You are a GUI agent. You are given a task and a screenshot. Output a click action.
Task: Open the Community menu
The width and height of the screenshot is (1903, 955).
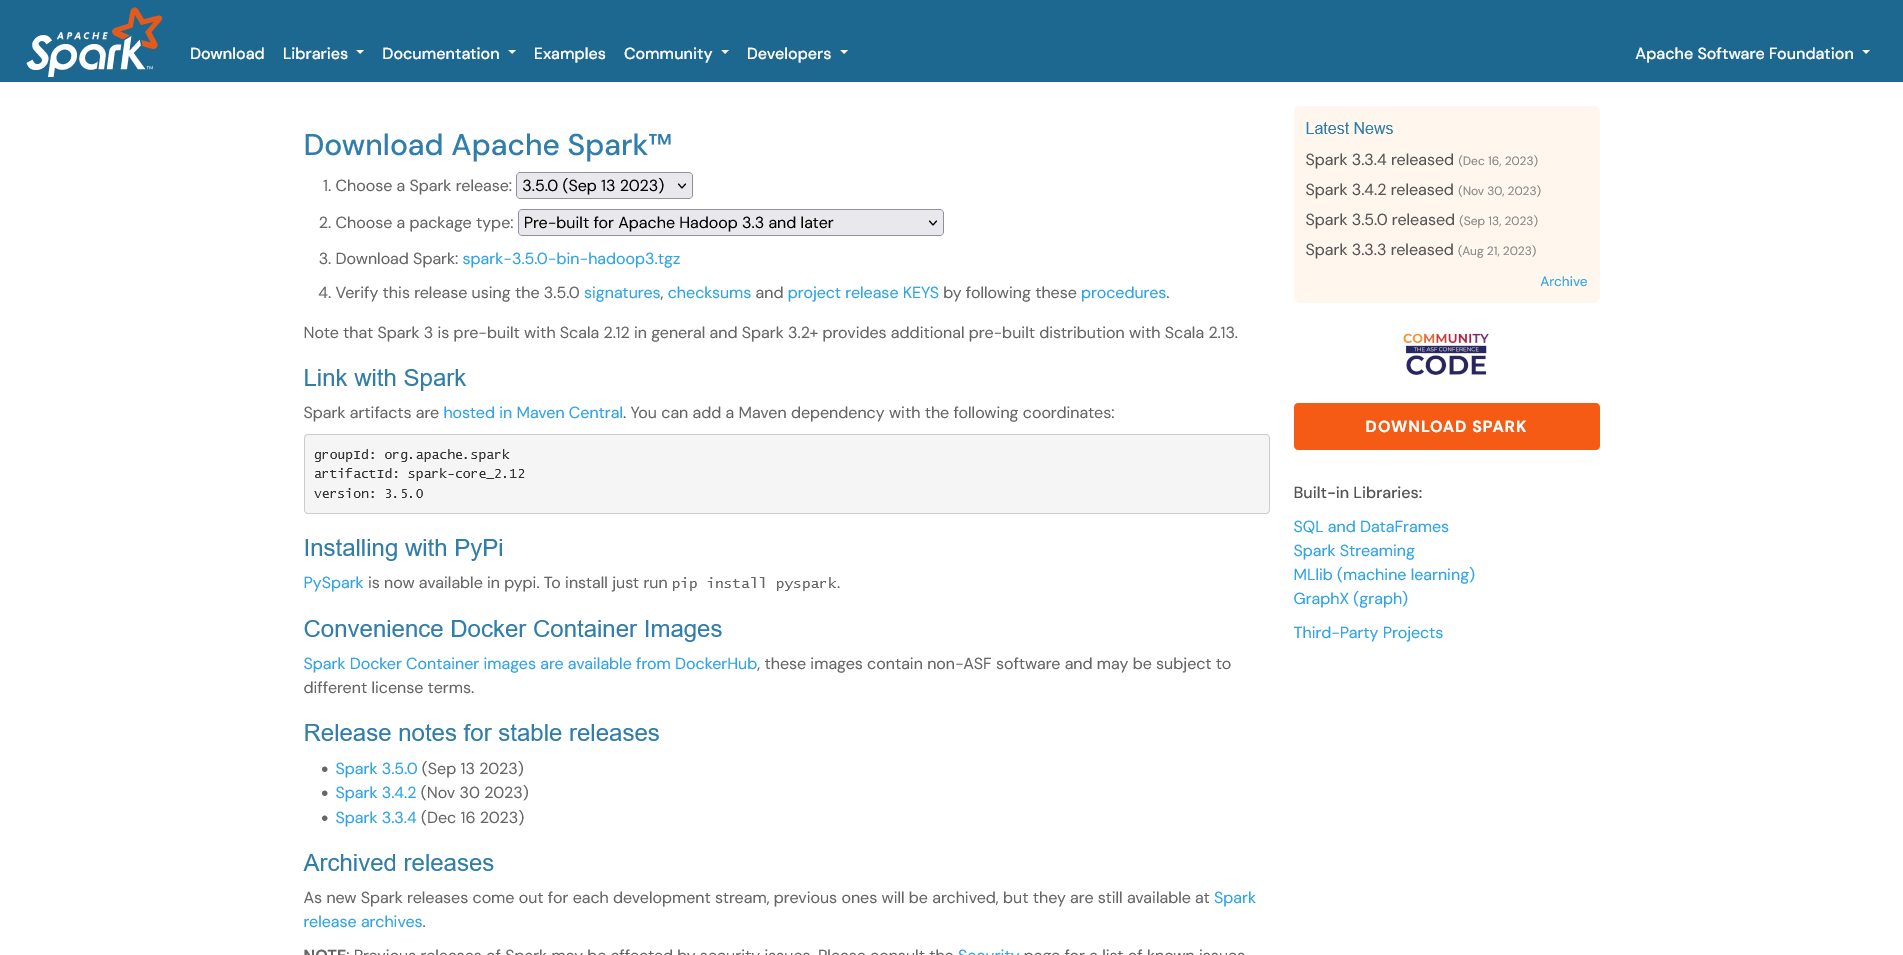click(x=676, y=54)
